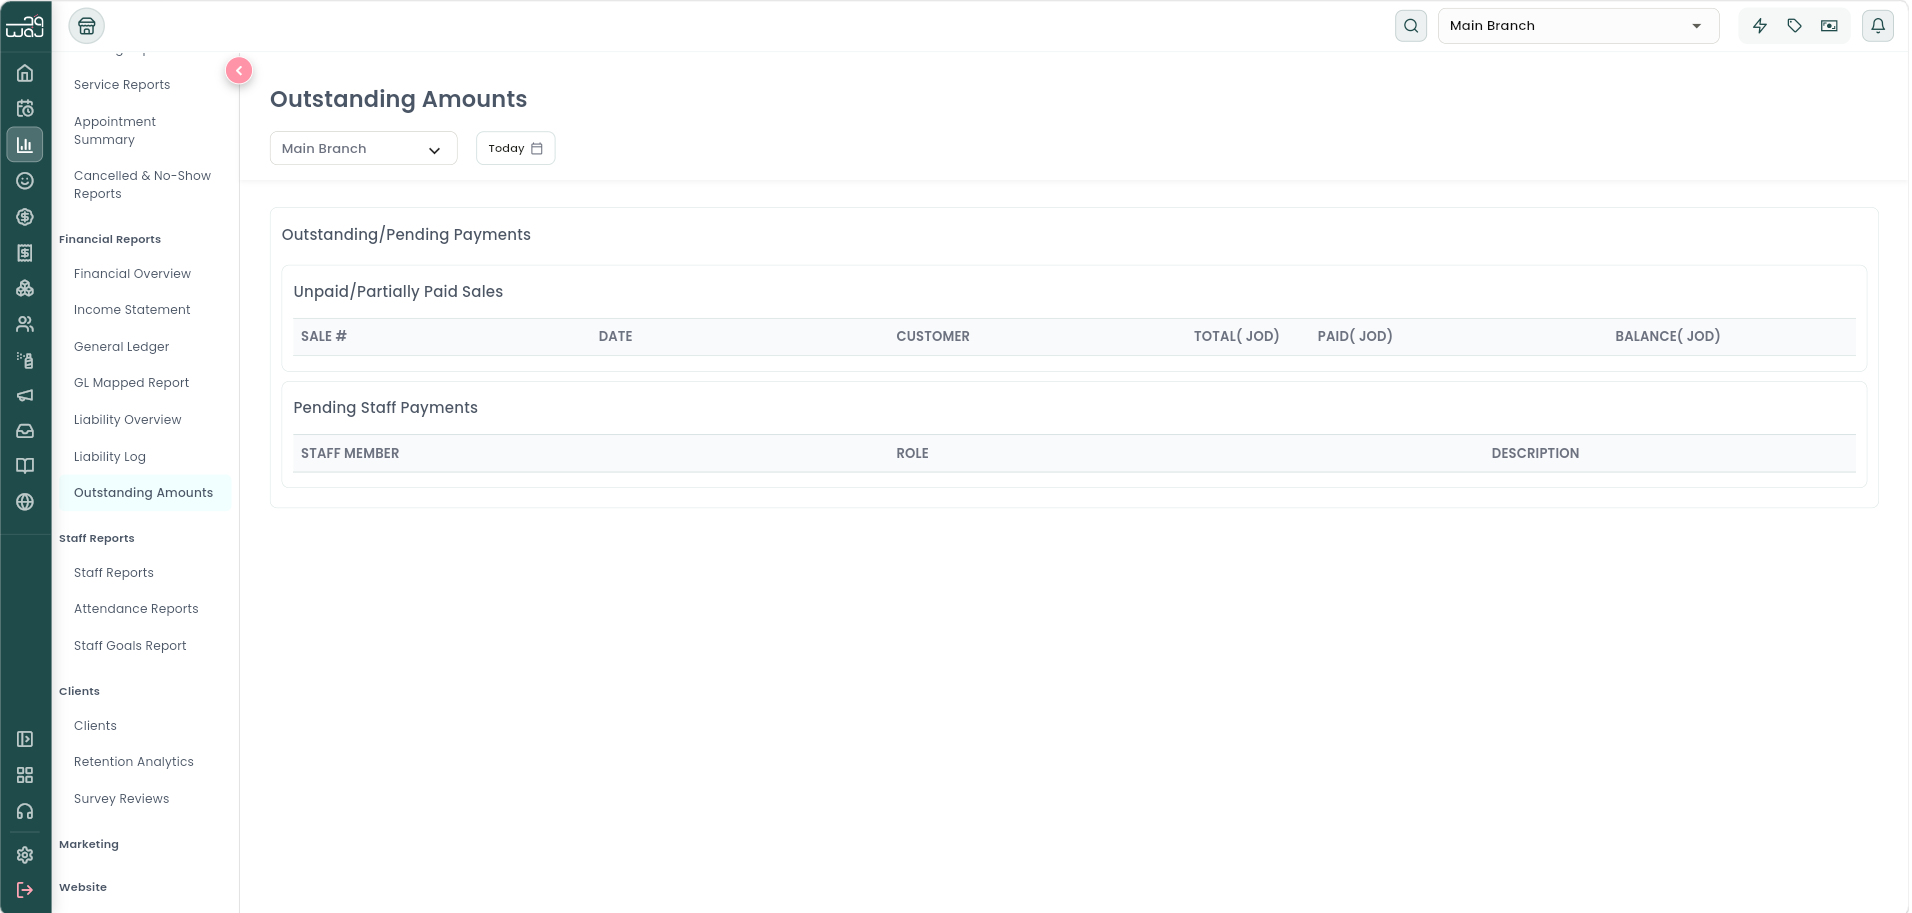Viewport: 1912px width, 913px height.
Task: Open the inbox tray sidebar icon
Action: (x=25, y=431)
